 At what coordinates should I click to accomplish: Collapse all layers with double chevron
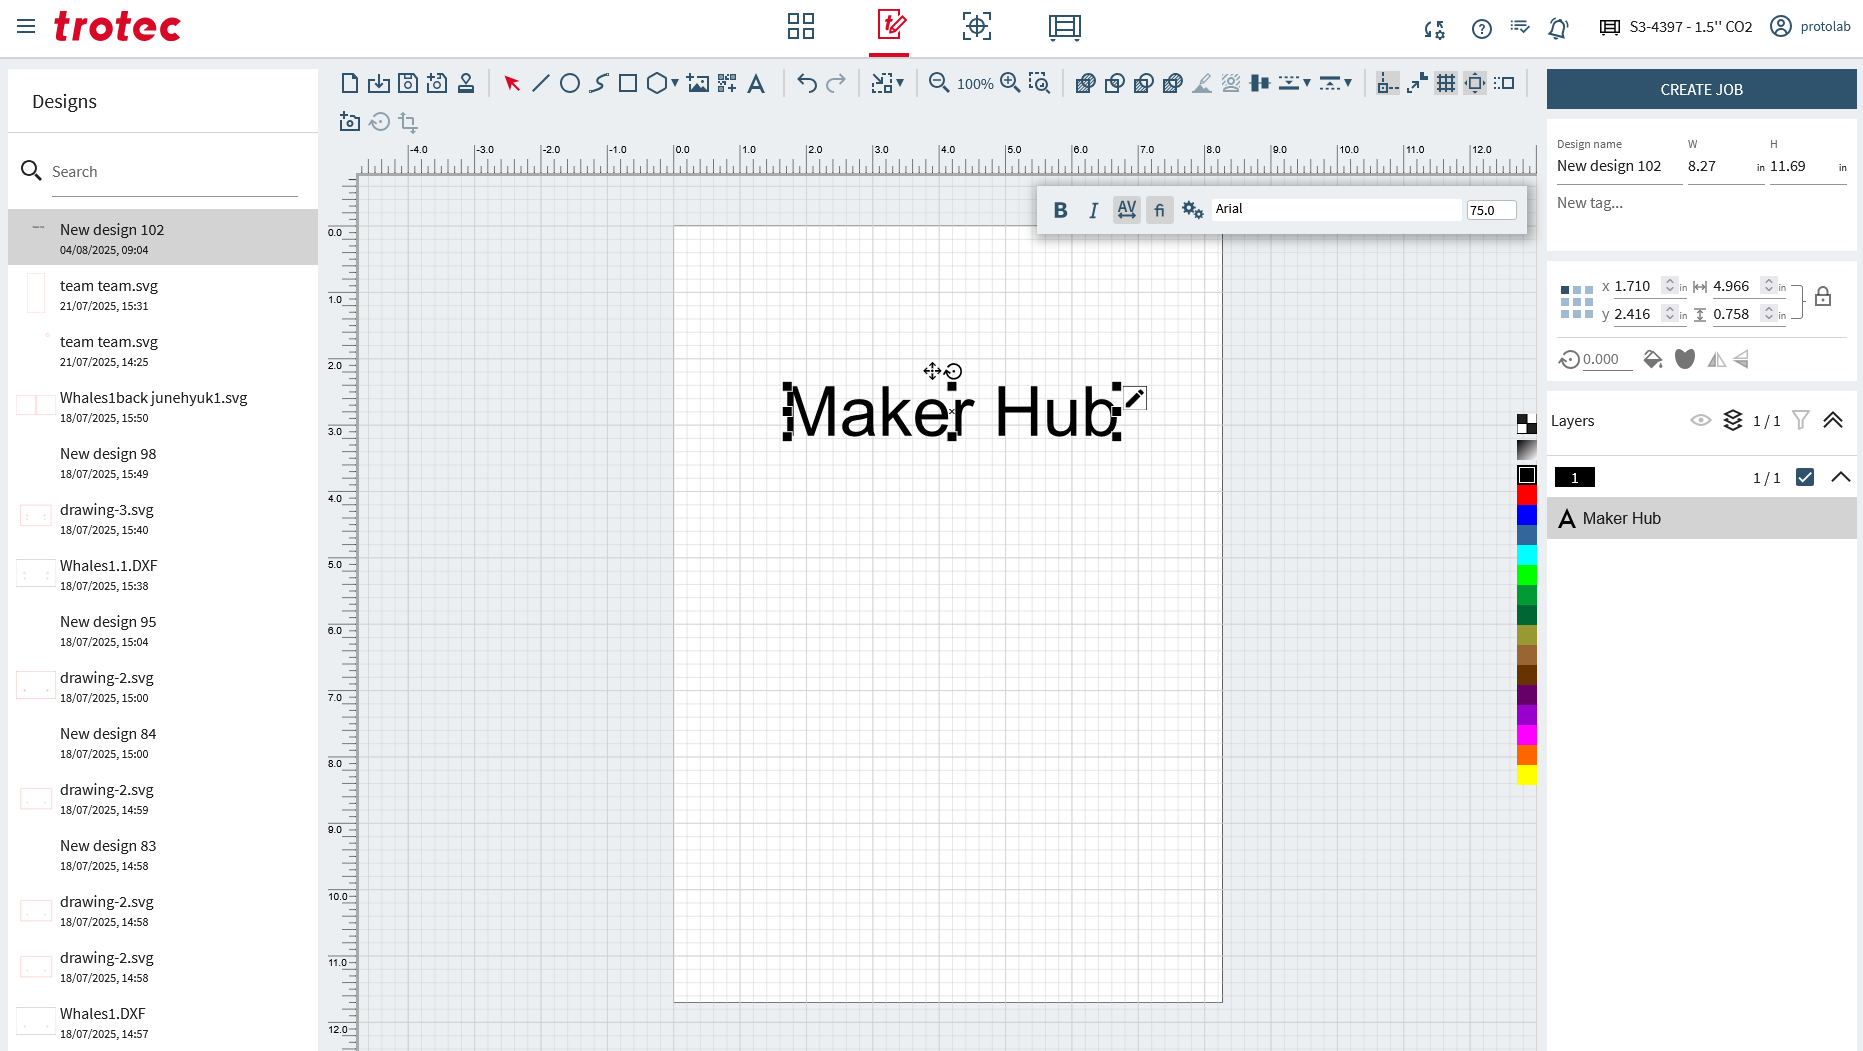(1833, 421)
